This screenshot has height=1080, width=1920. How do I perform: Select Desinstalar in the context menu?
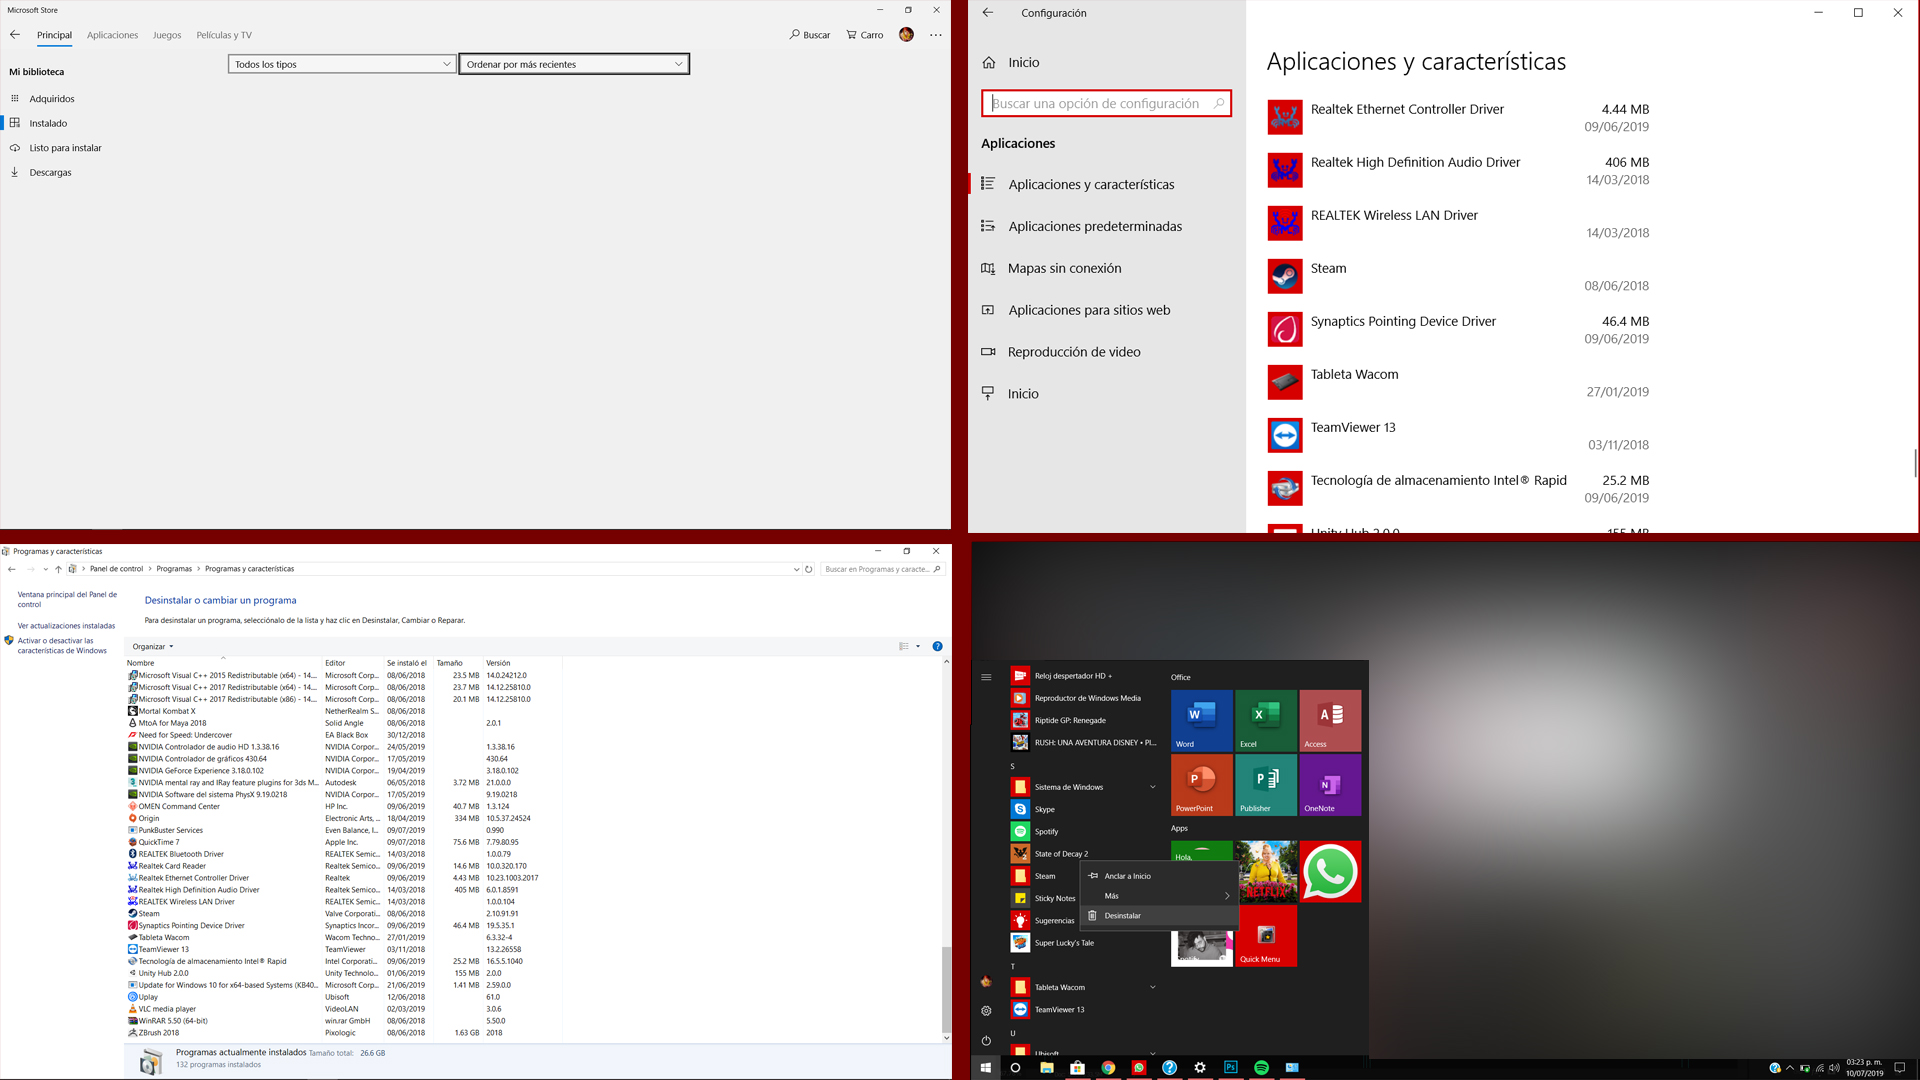pos(1122,916)
